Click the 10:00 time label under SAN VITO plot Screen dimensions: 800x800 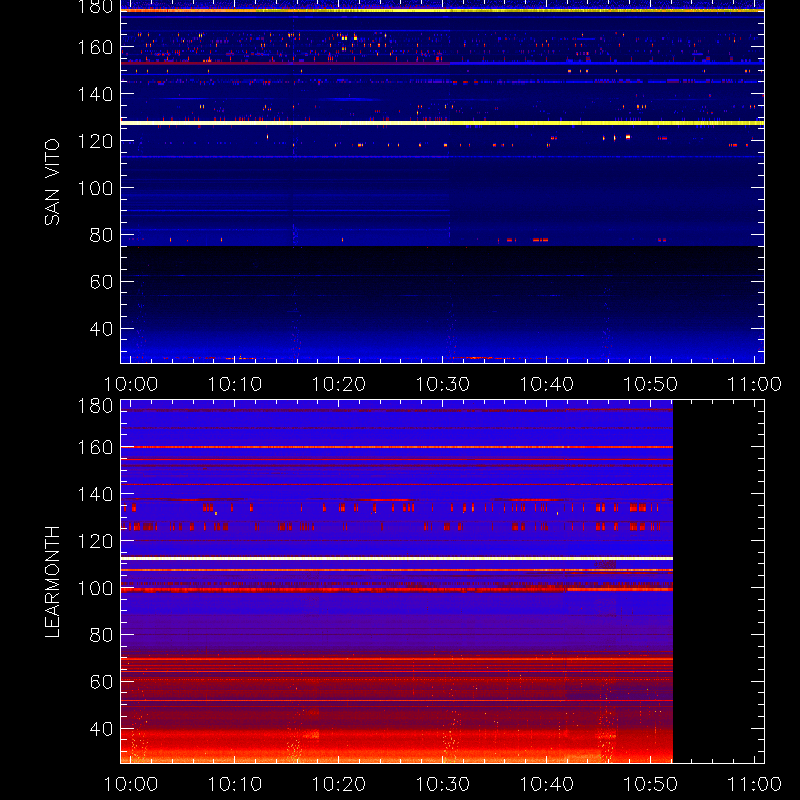131,384
